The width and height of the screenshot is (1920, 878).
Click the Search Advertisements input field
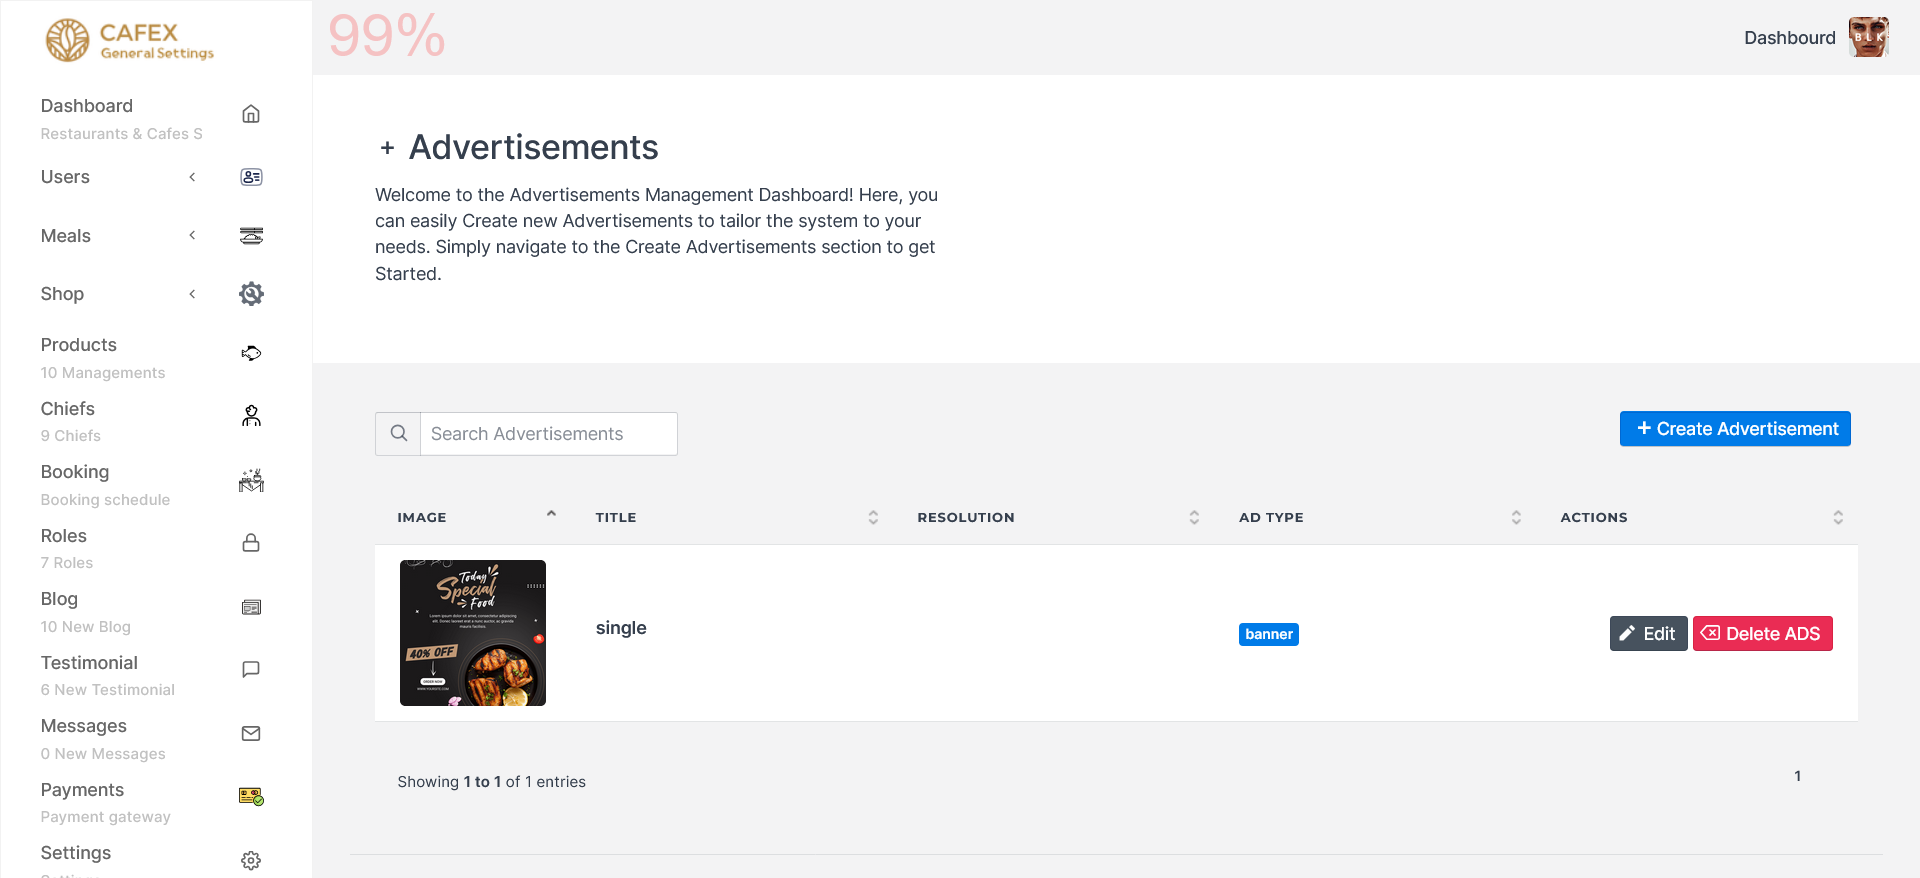coord(548,434)
